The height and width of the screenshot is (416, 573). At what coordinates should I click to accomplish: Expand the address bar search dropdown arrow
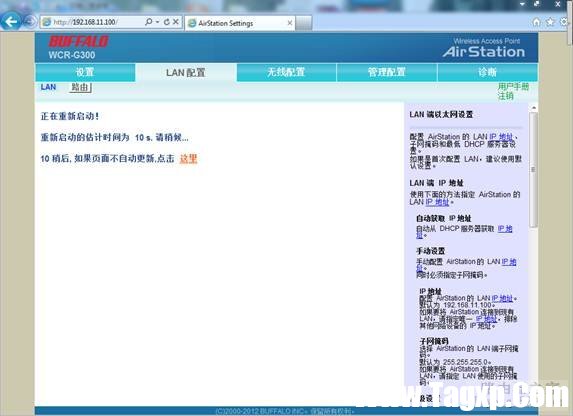tap(158, 22)
